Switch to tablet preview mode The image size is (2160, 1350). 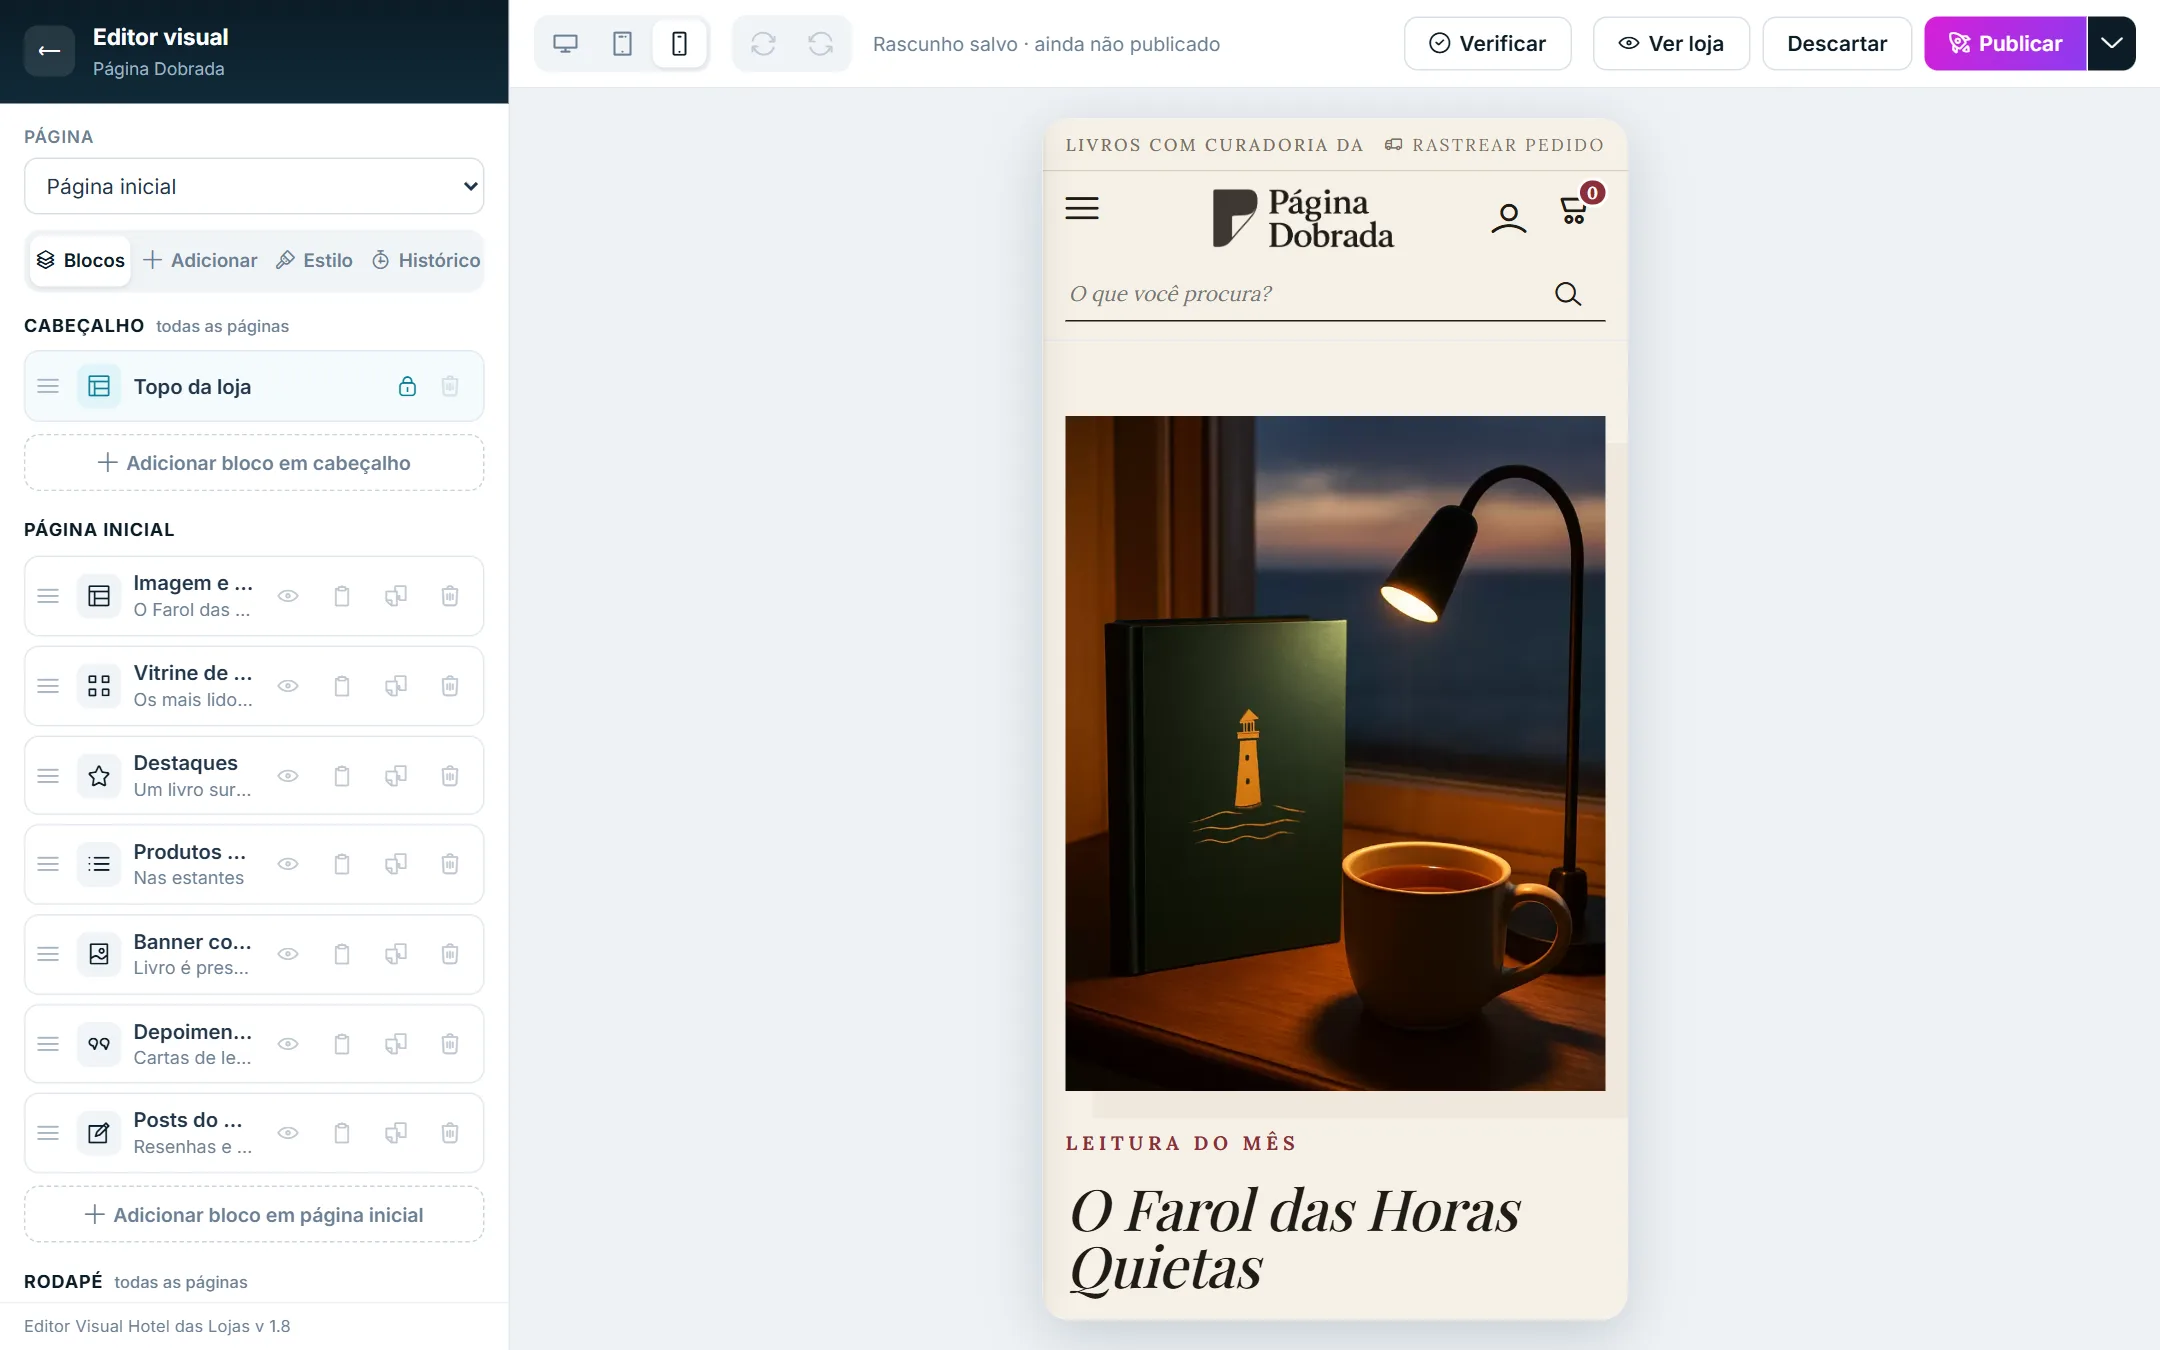[x=622, y=44]
